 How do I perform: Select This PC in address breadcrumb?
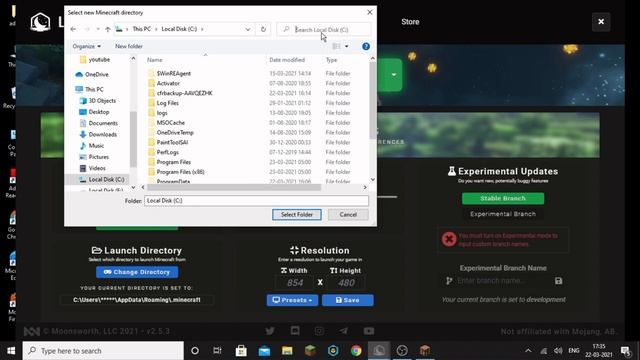[142, 29]
